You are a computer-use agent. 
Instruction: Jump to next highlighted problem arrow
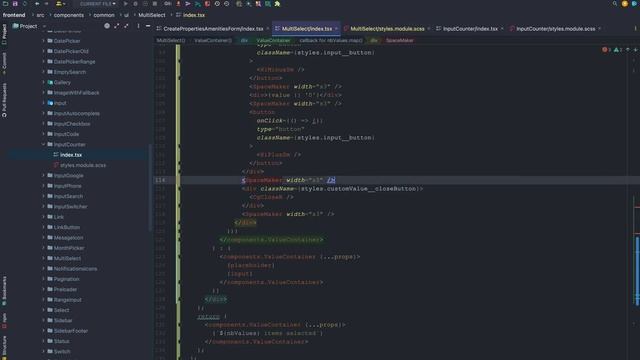point(636,49)
